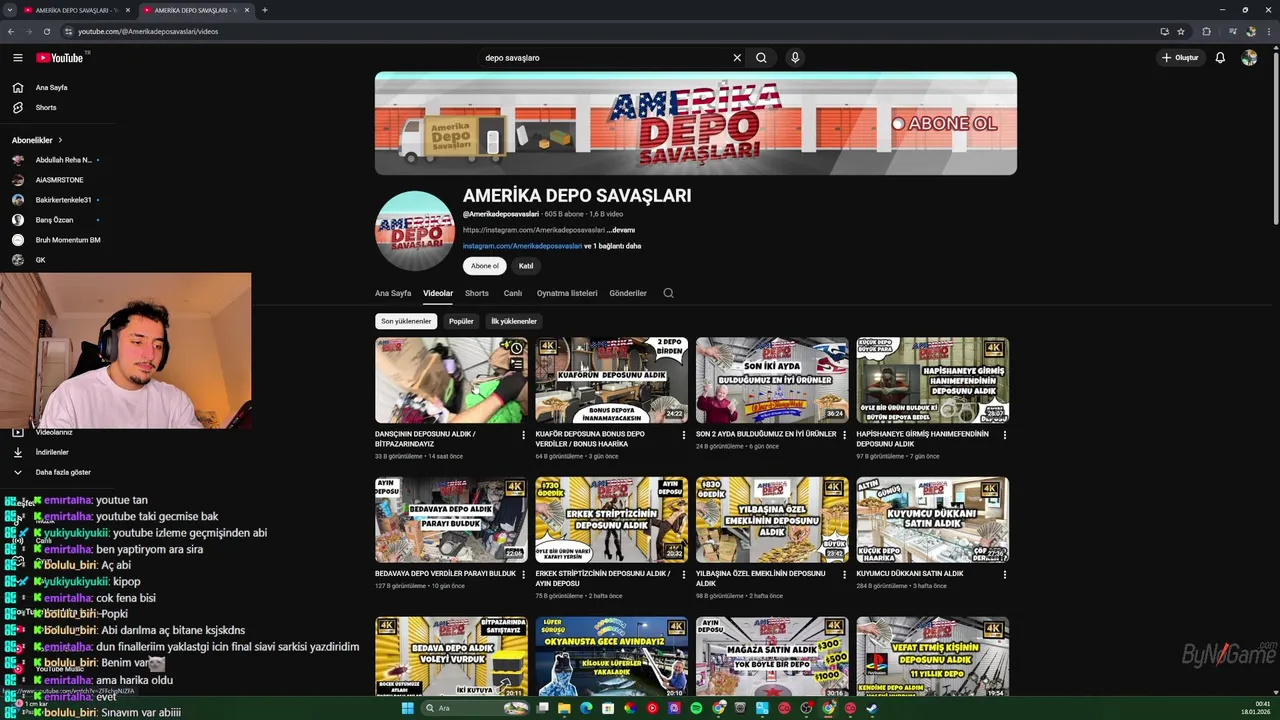Open the account avatar menu

[1249, 58]
